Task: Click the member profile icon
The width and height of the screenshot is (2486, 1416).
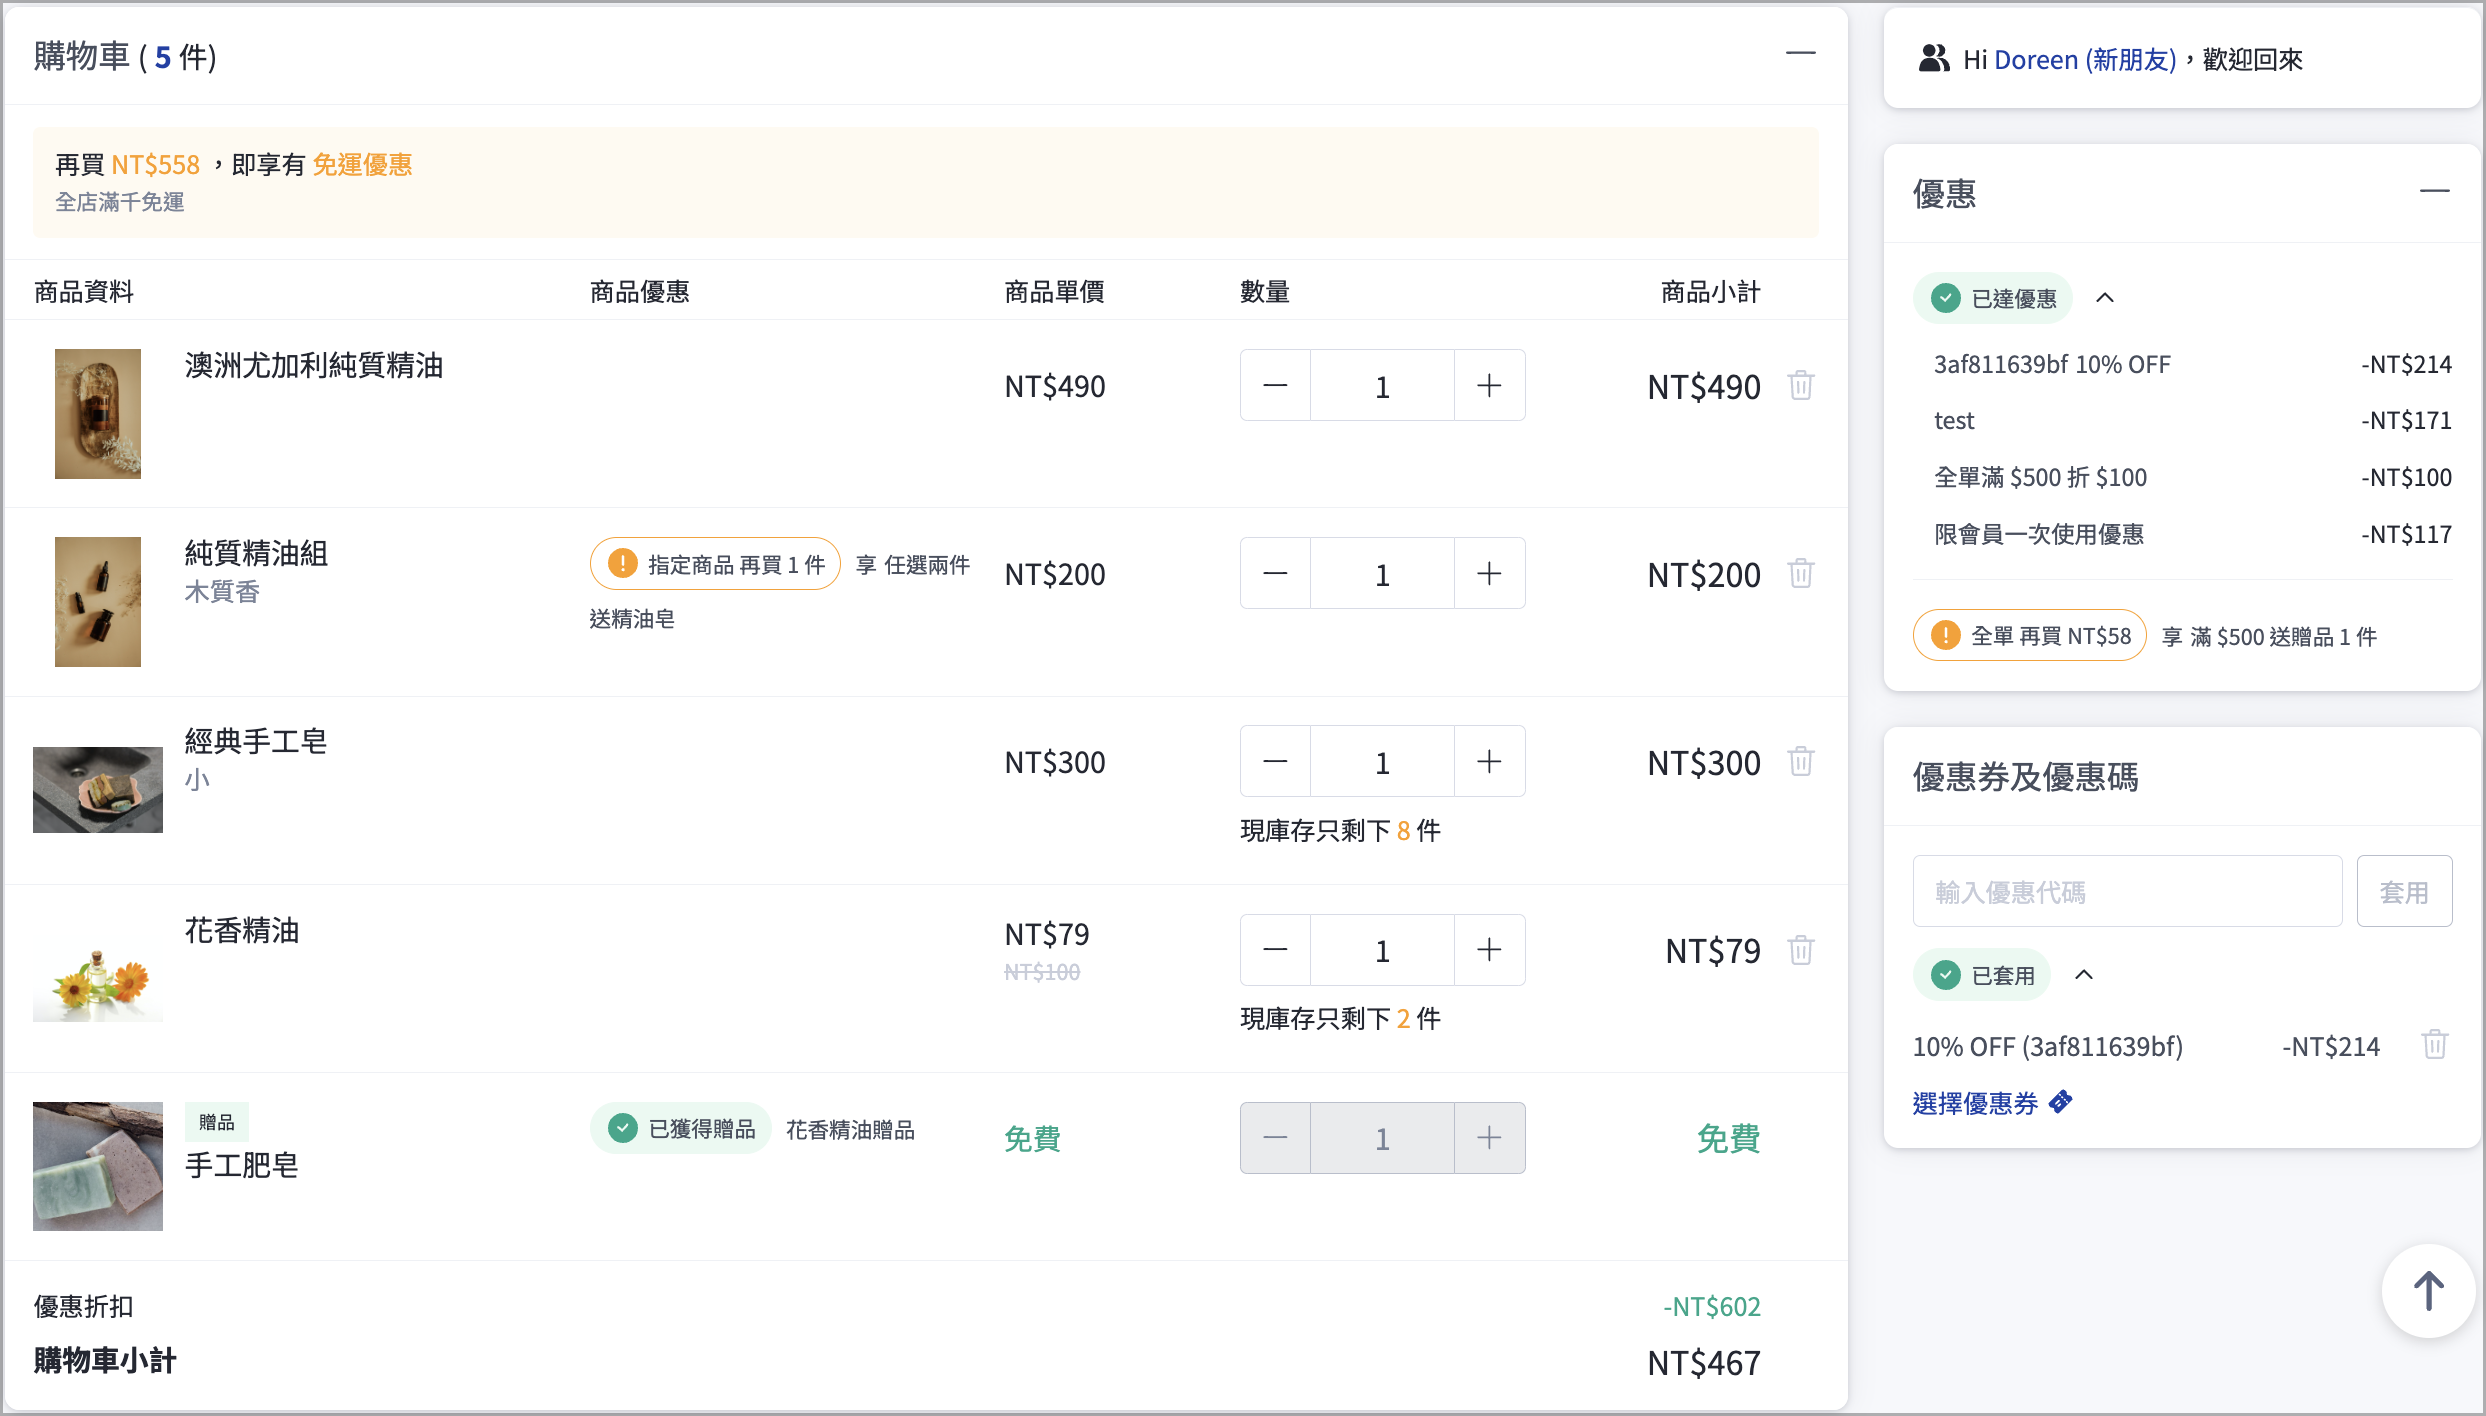Action: 1934,59
